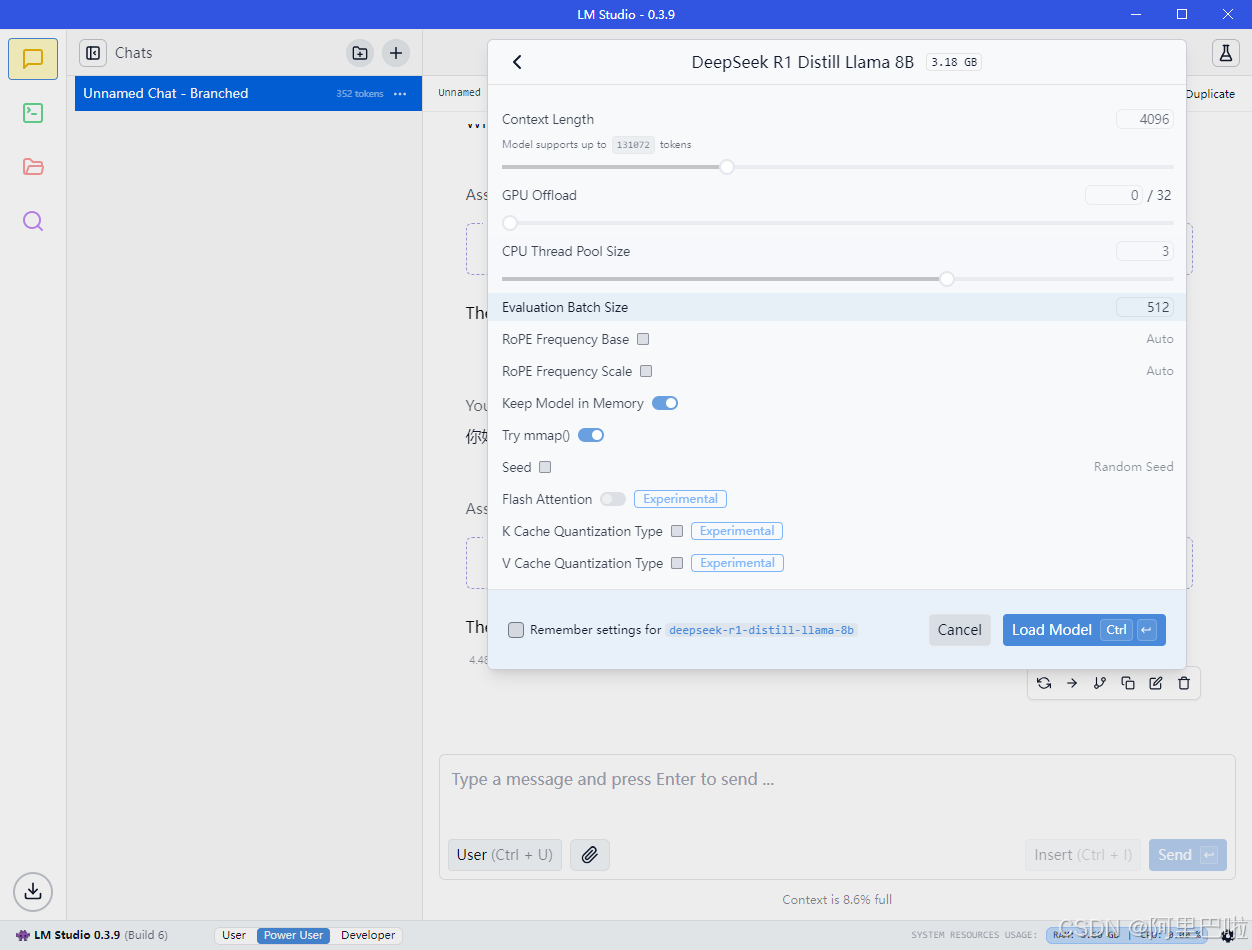
Task: Start a new chat with plus icon
Action: click(x=396, y=53)
